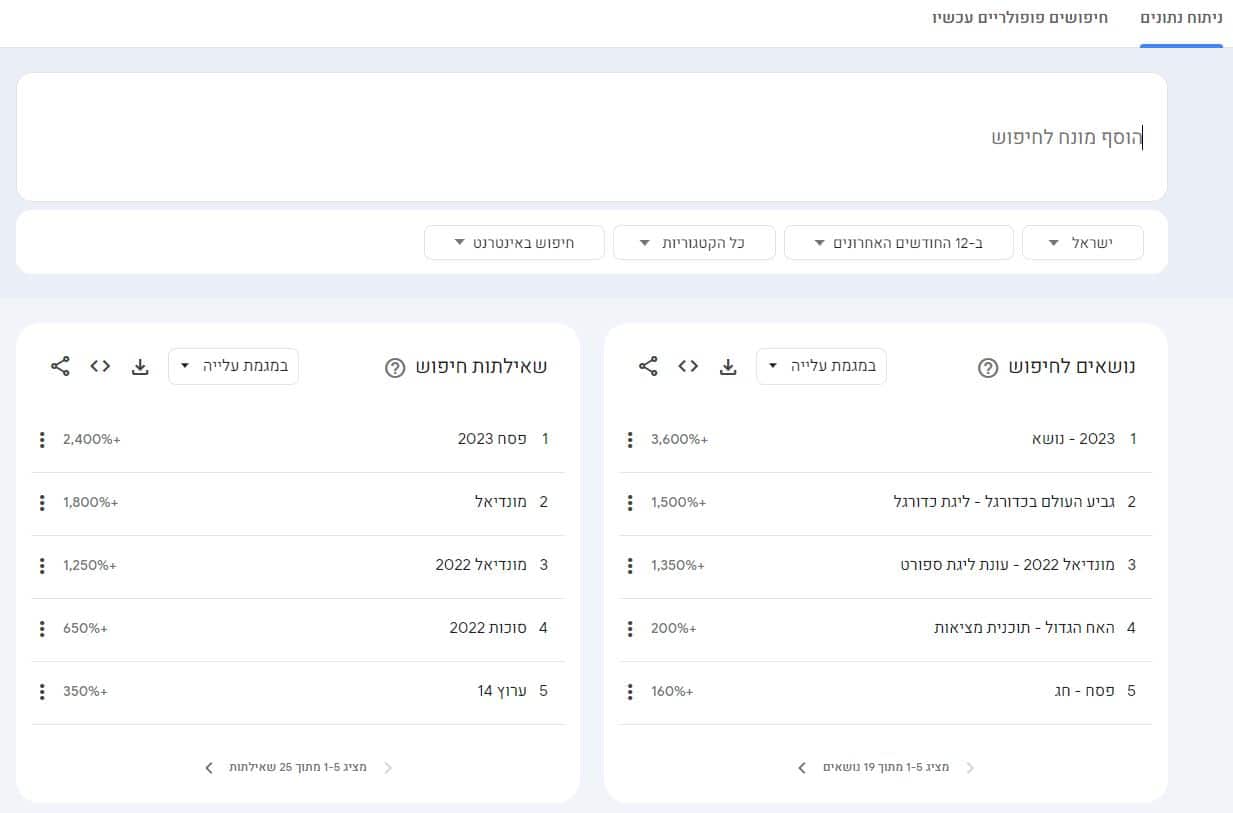Share the search topics card
The height and width of the screenshot is (813, 1233).
(x=648, y=366)
